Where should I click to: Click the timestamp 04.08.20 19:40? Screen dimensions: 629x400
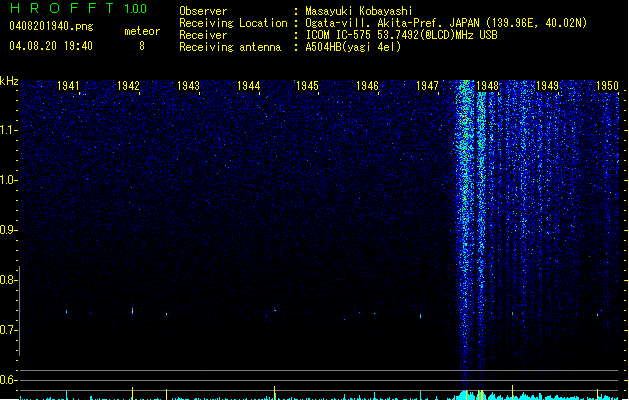(51, 46)
